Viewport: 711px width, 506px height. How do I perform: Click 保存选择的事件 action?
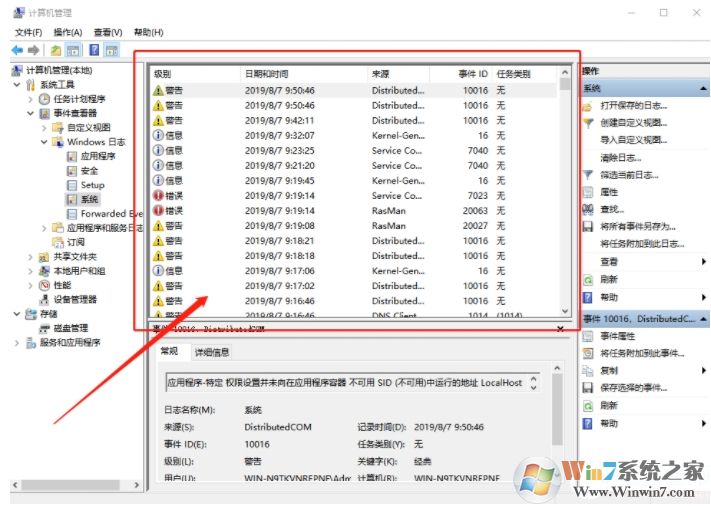click(633, 388)
